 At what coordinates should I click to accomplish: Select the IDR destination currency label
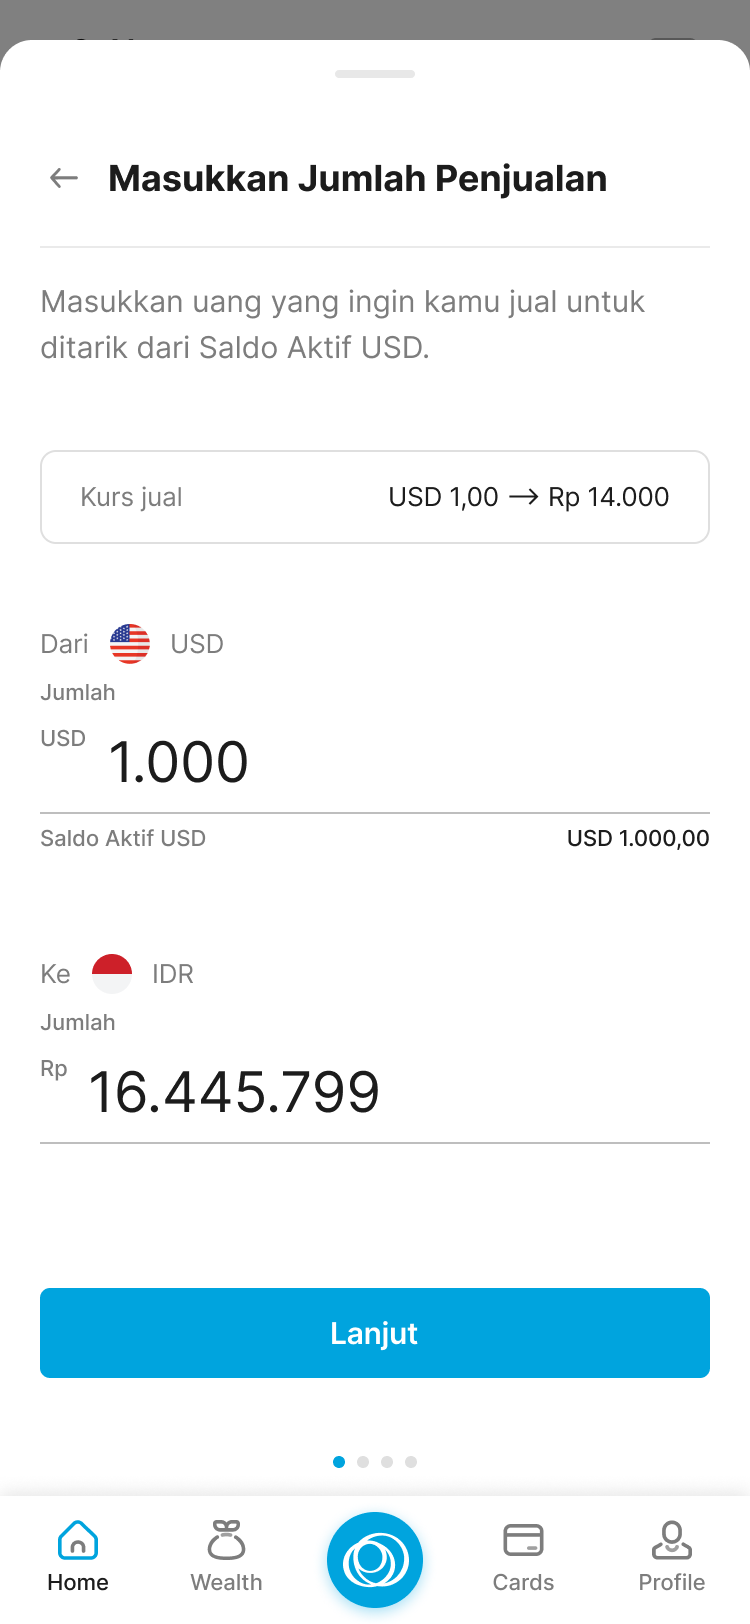(x=173, y=974)
